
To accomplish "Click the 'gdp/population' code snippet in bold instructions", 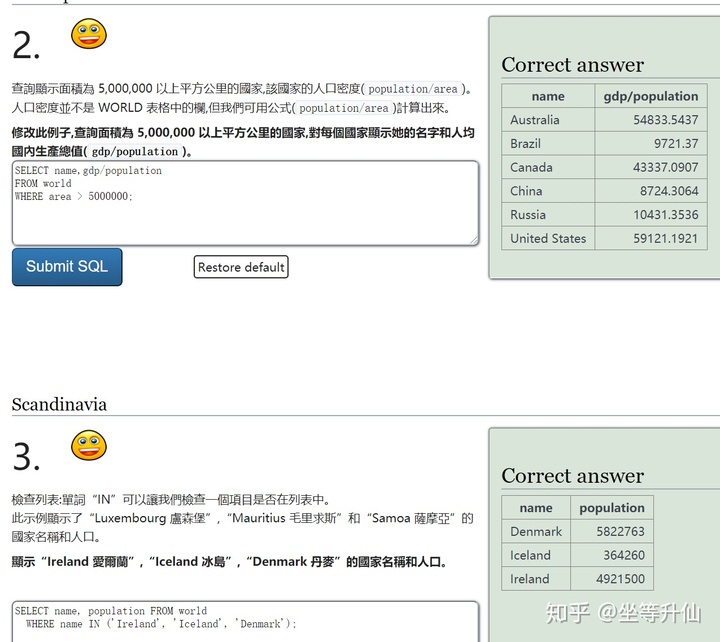I will pos(135,152).
